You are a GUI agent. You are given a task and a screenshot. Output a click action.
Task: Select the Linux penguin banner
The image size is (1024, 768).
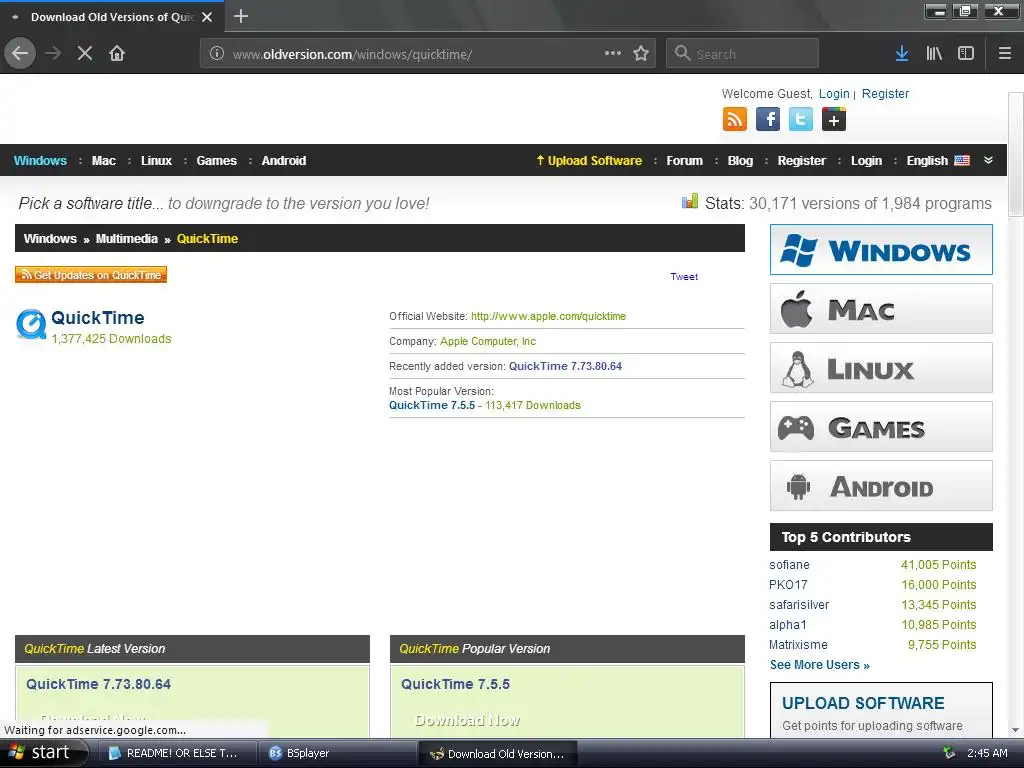[x=881, y=368]
